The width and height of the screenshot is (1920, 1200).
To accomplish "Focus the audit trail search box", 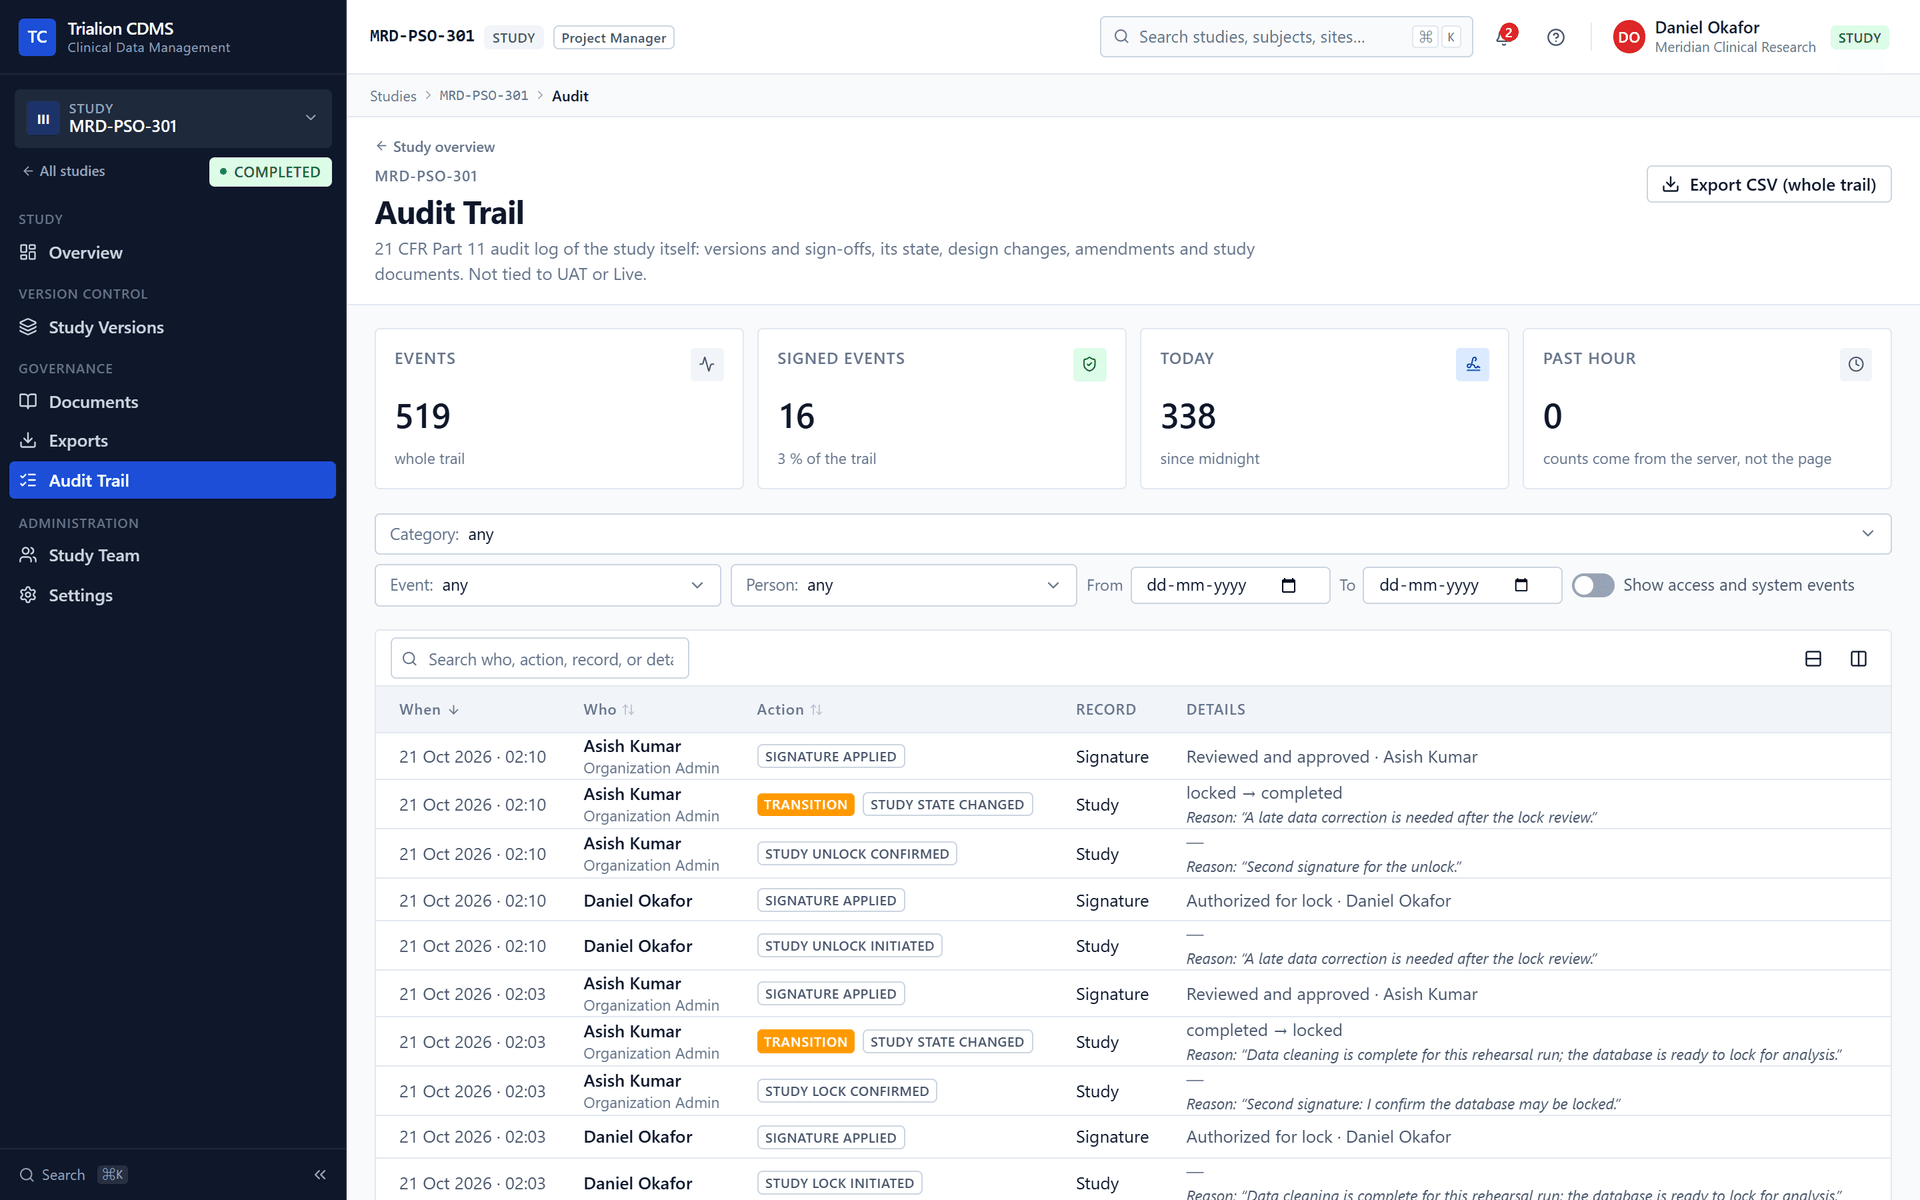I will click(x=540, y=659).
